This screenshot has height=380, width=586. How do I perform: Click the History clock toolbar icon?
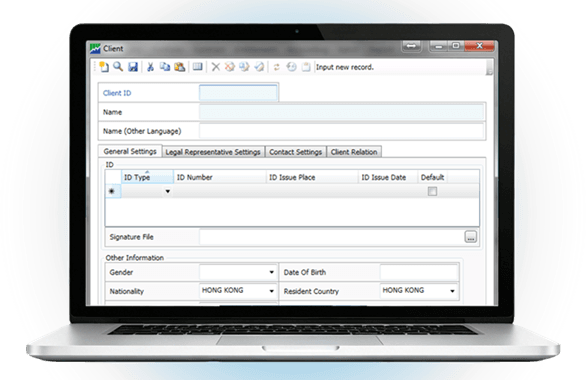(x=291, y=67)
